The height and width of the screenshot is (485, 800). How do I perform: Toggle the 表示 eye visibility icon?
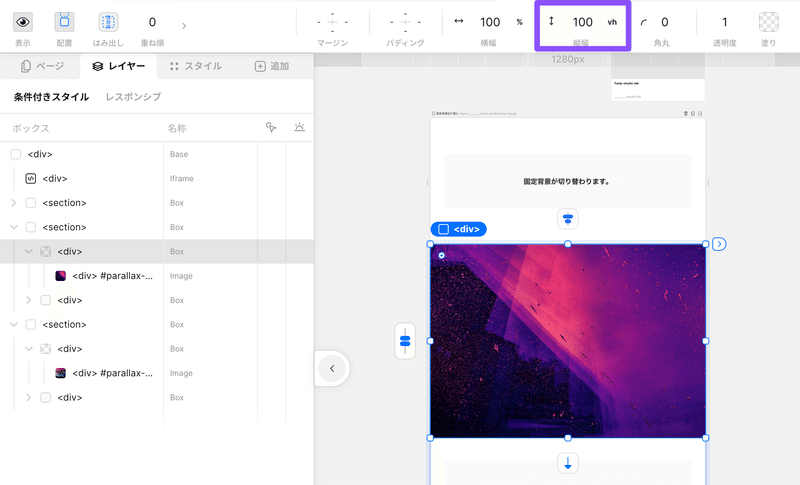click(x=23, y=22)
